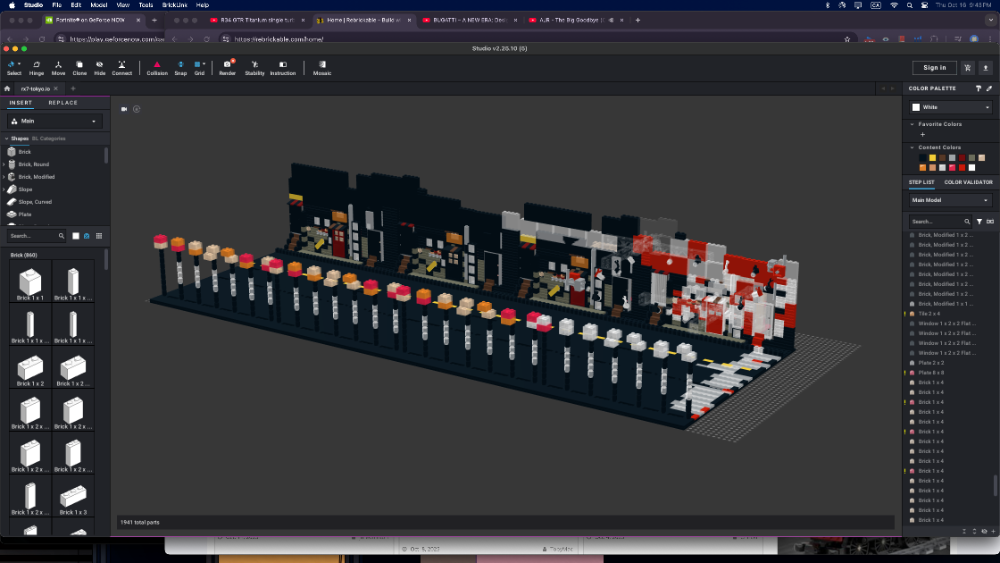Choose the Clone tool
This screenshot has height=563, width=1000.
(79, 68)
